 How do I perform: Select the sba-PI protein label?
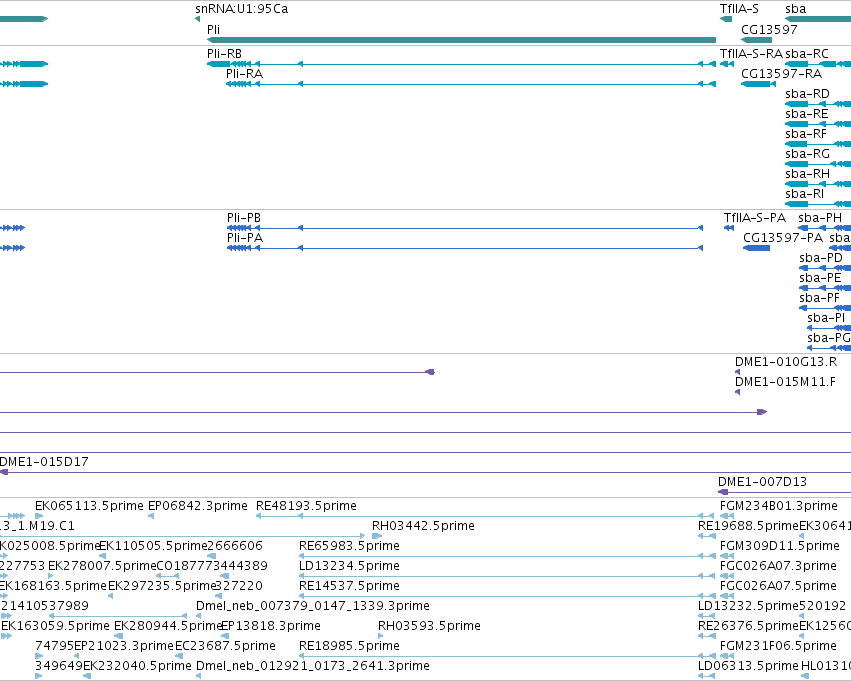pos(826,318)
